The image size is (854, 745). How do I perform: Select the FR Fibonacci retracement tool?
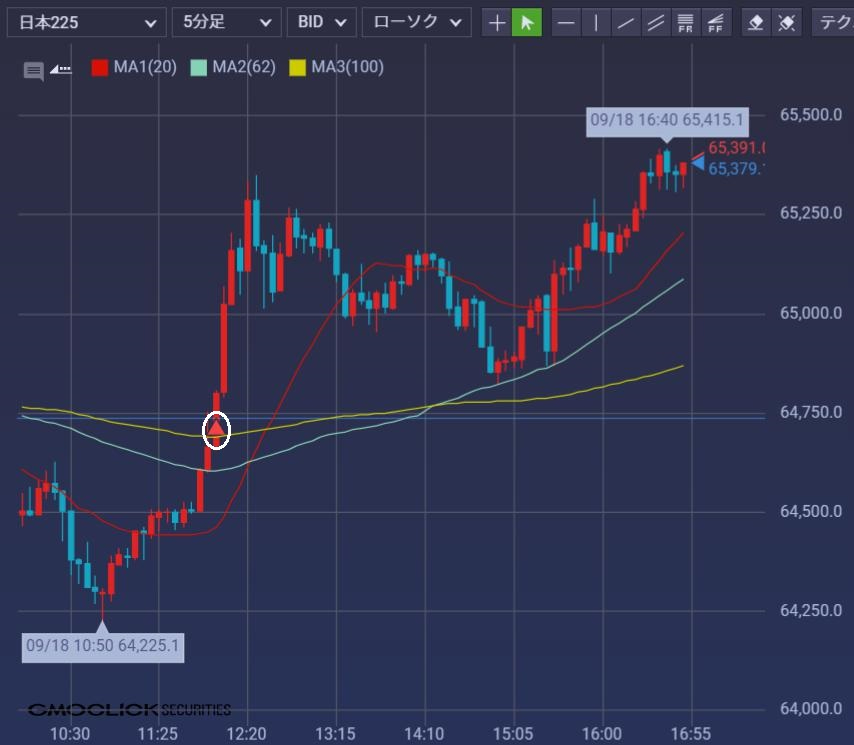pos(686,22)
